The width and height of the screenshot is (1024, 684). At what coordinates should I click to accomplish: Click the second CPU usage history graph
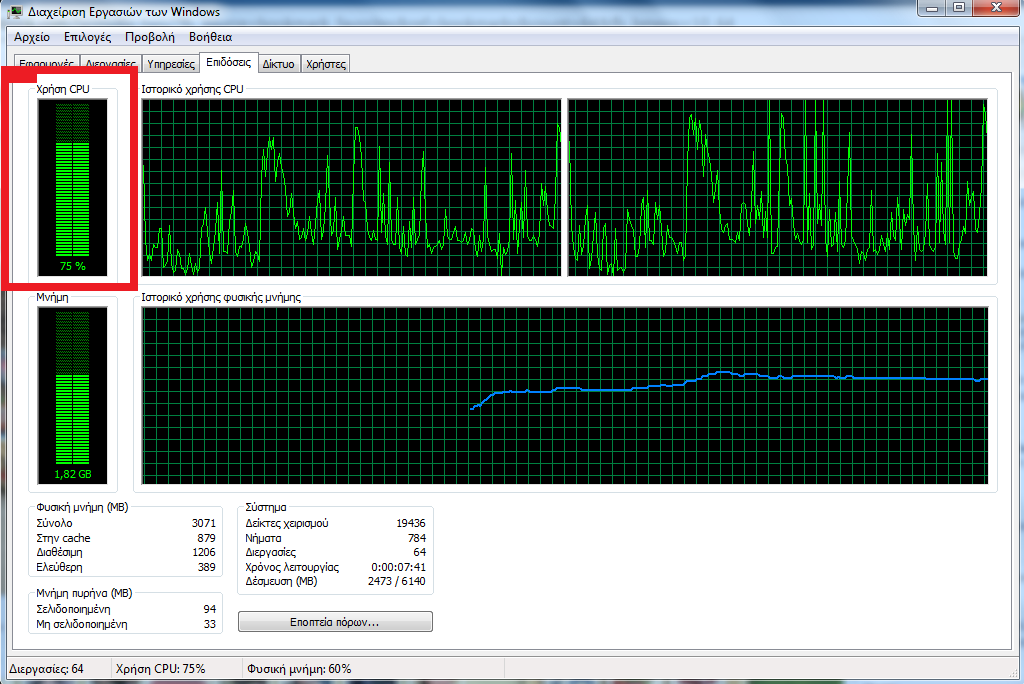click(x=777, y=187)
